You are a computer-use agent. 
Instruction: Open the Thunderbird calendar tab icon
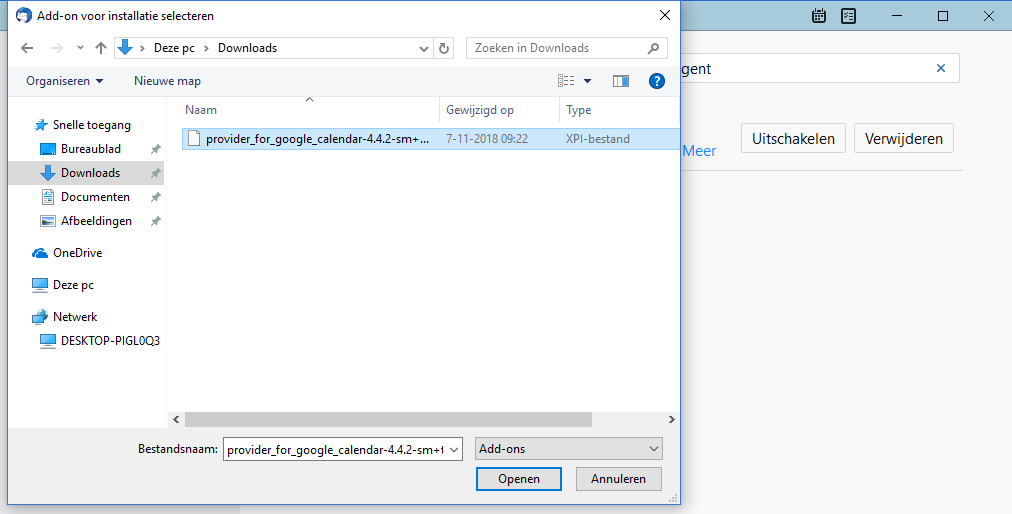(x=819, y=16)
